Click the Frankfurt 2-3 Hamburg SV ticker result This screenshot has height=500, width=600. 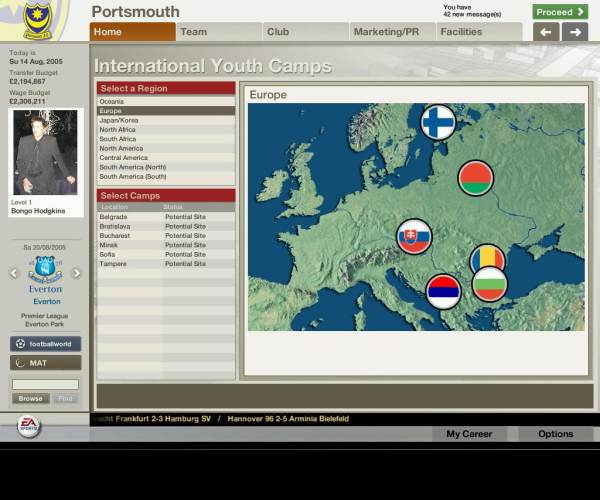coord(163,419)
